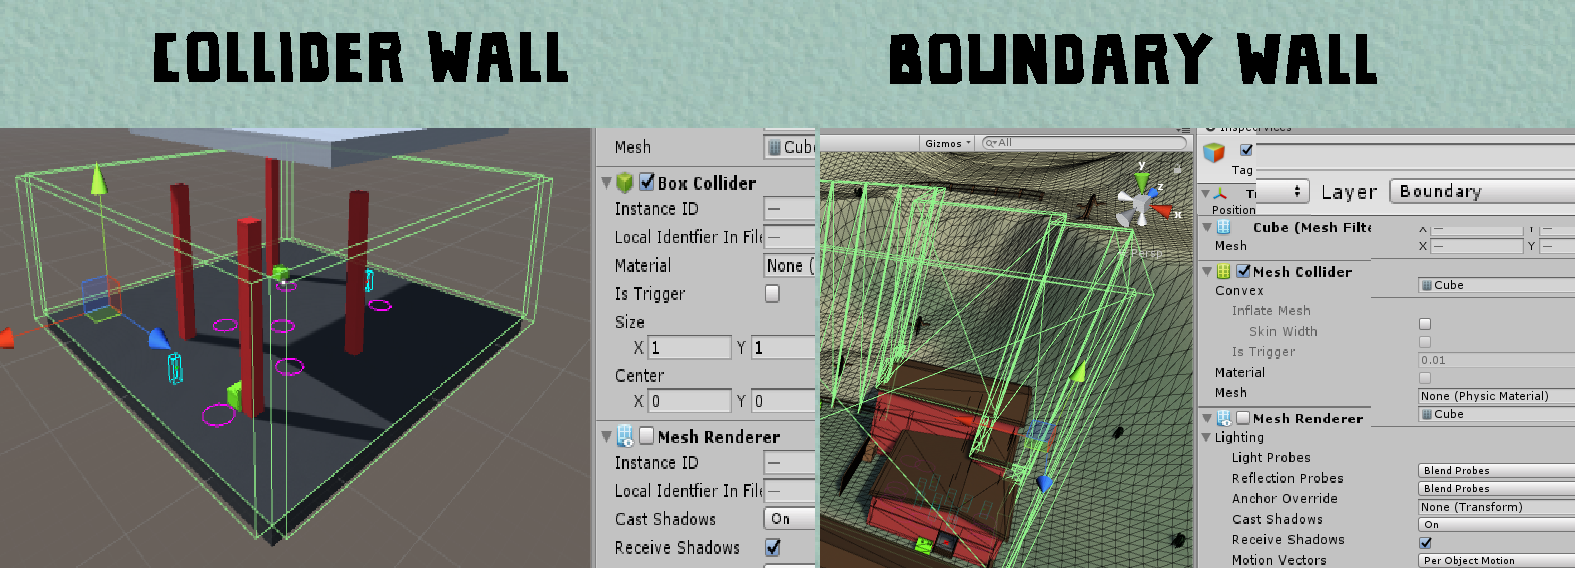Viewport: 1575px width, 568px height.
Task: Click the green Y-axis arrow in Collider Wall scene
Action: point(98,180)
